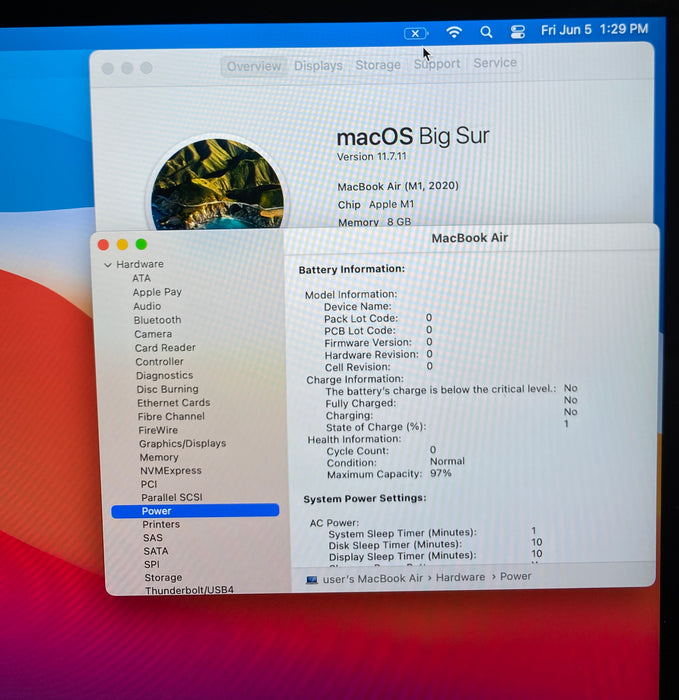Select SATA in hardware sidebar
The height and width of the screenshot is (700, 679).
pos(156,551)
